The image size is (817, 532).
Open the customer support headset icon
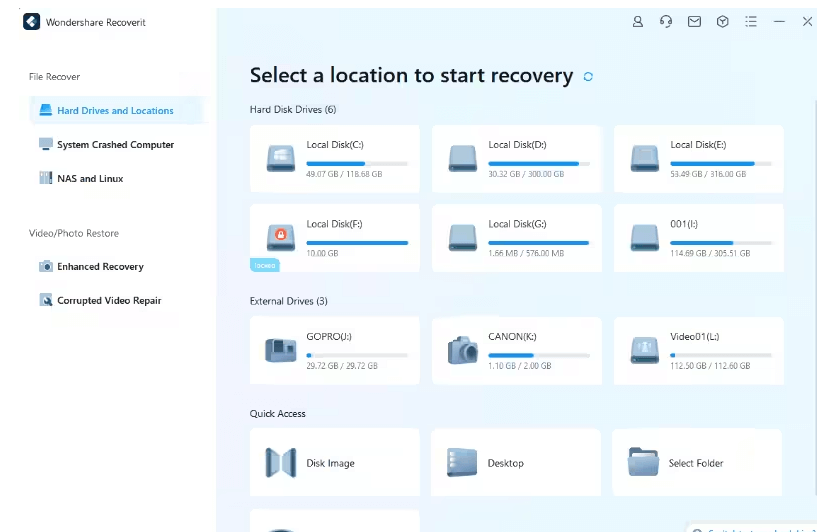665,21
